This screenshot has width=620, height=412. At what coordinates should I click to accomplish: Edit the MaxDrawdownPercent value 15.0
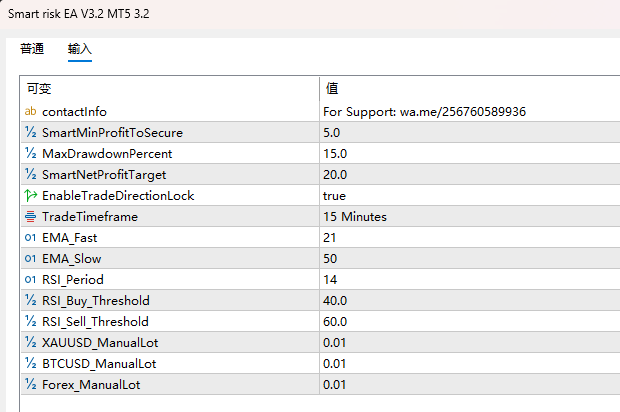click(x=470, y=153)
